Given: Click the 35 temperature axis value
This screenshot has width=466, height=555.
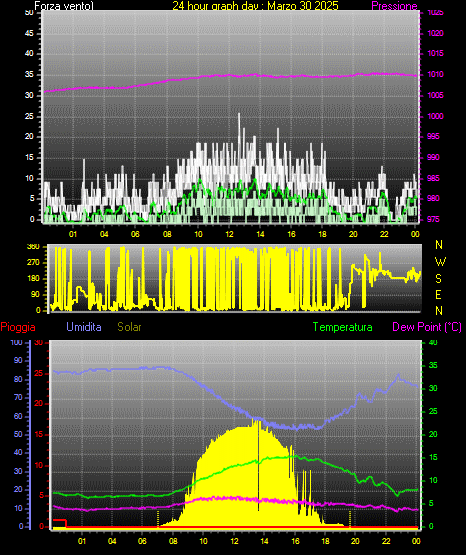Looking at the screenshot, I should 433,365.
